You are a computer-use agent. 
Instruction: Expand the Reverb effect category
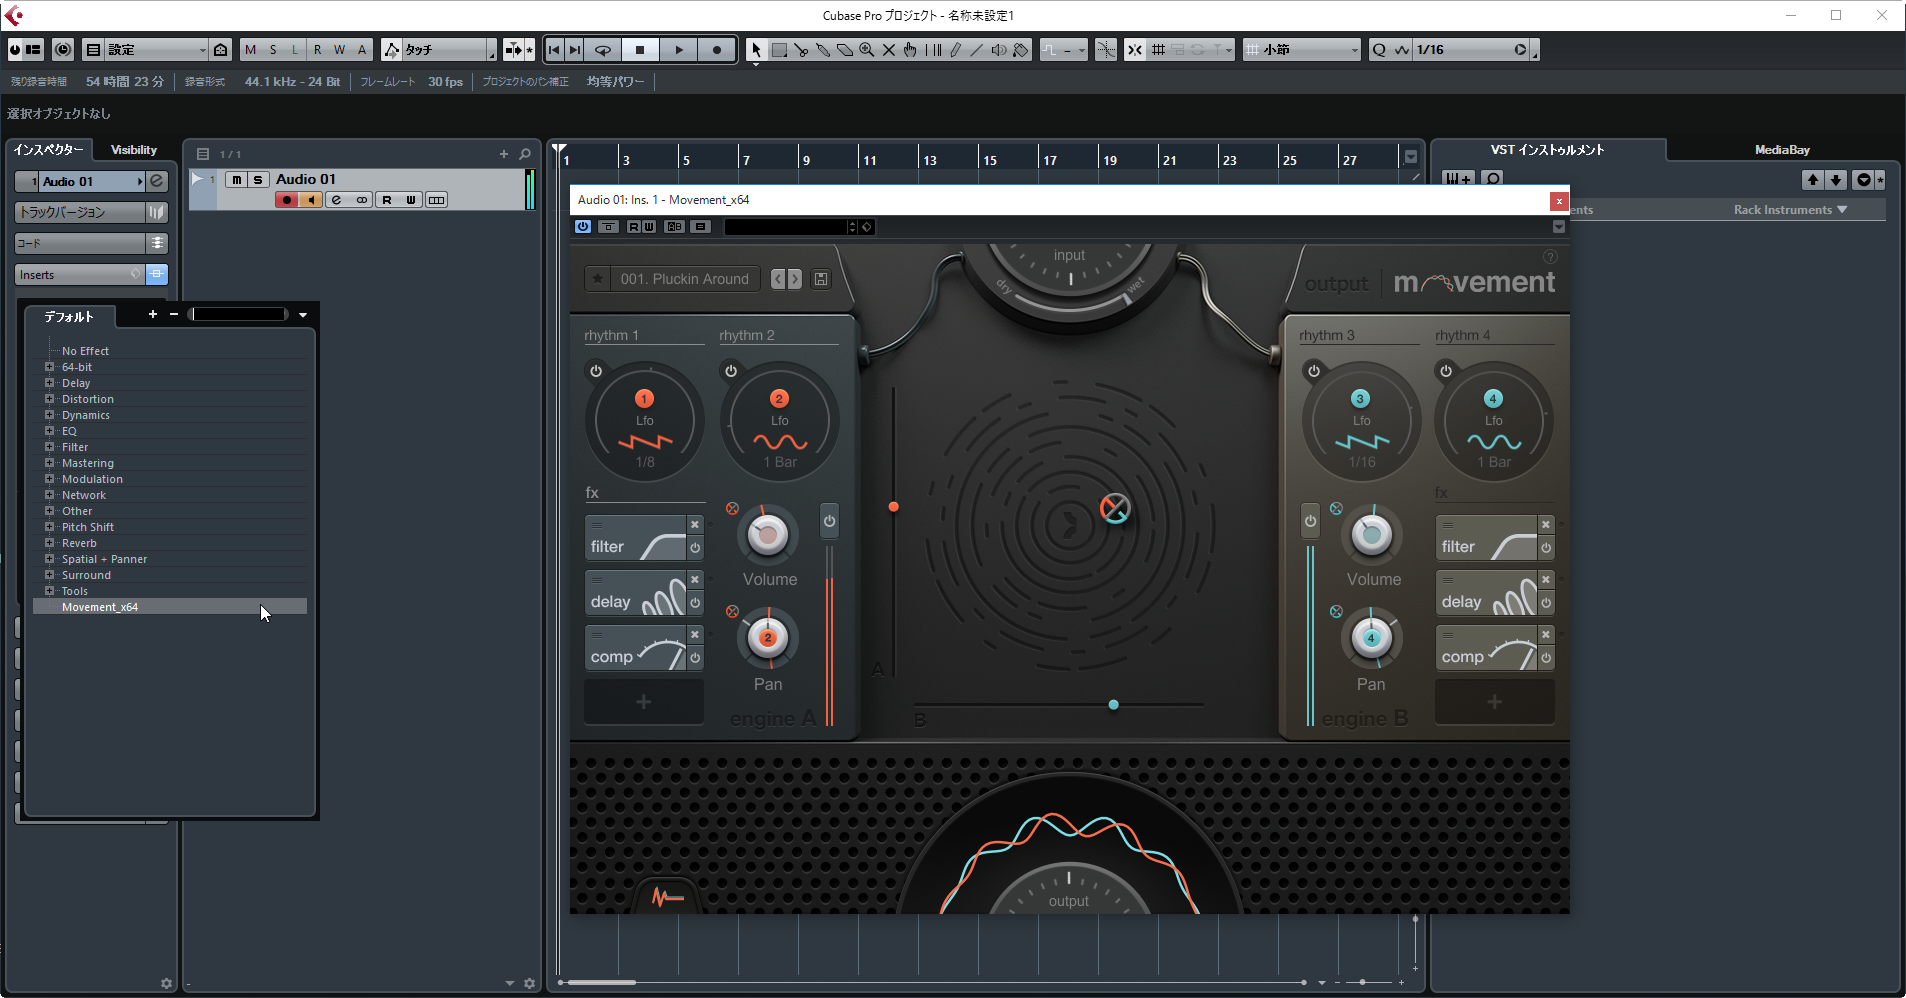[49, 543]
